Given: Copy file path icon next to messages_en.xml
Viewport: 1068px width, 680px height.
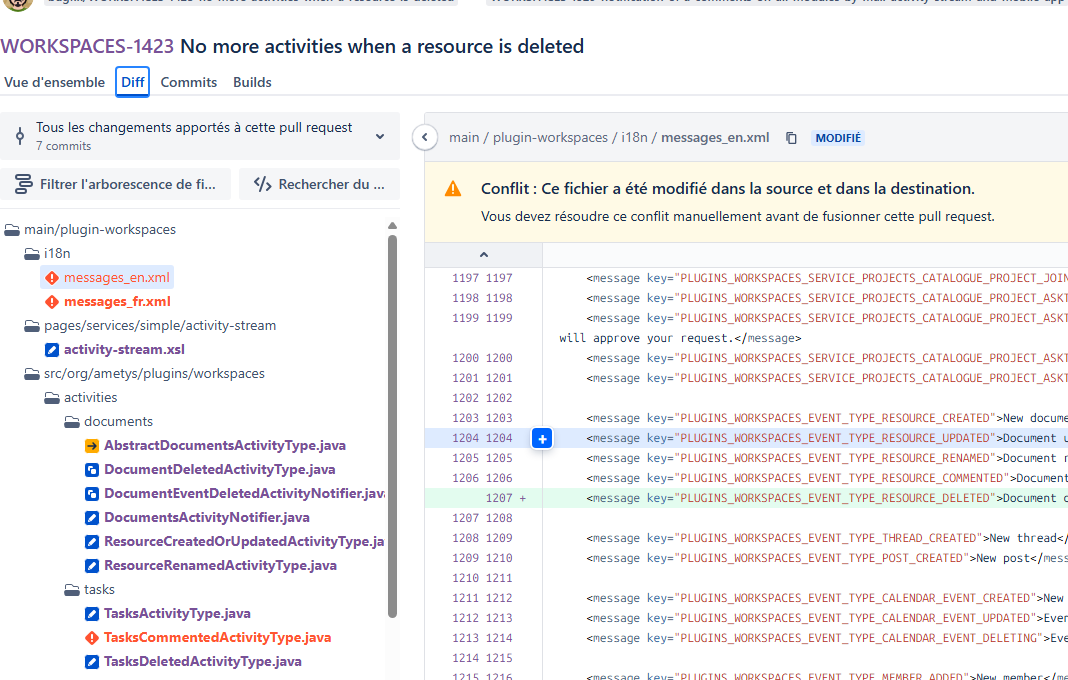Looking at the screenshot, I should (x=791, y=138).
